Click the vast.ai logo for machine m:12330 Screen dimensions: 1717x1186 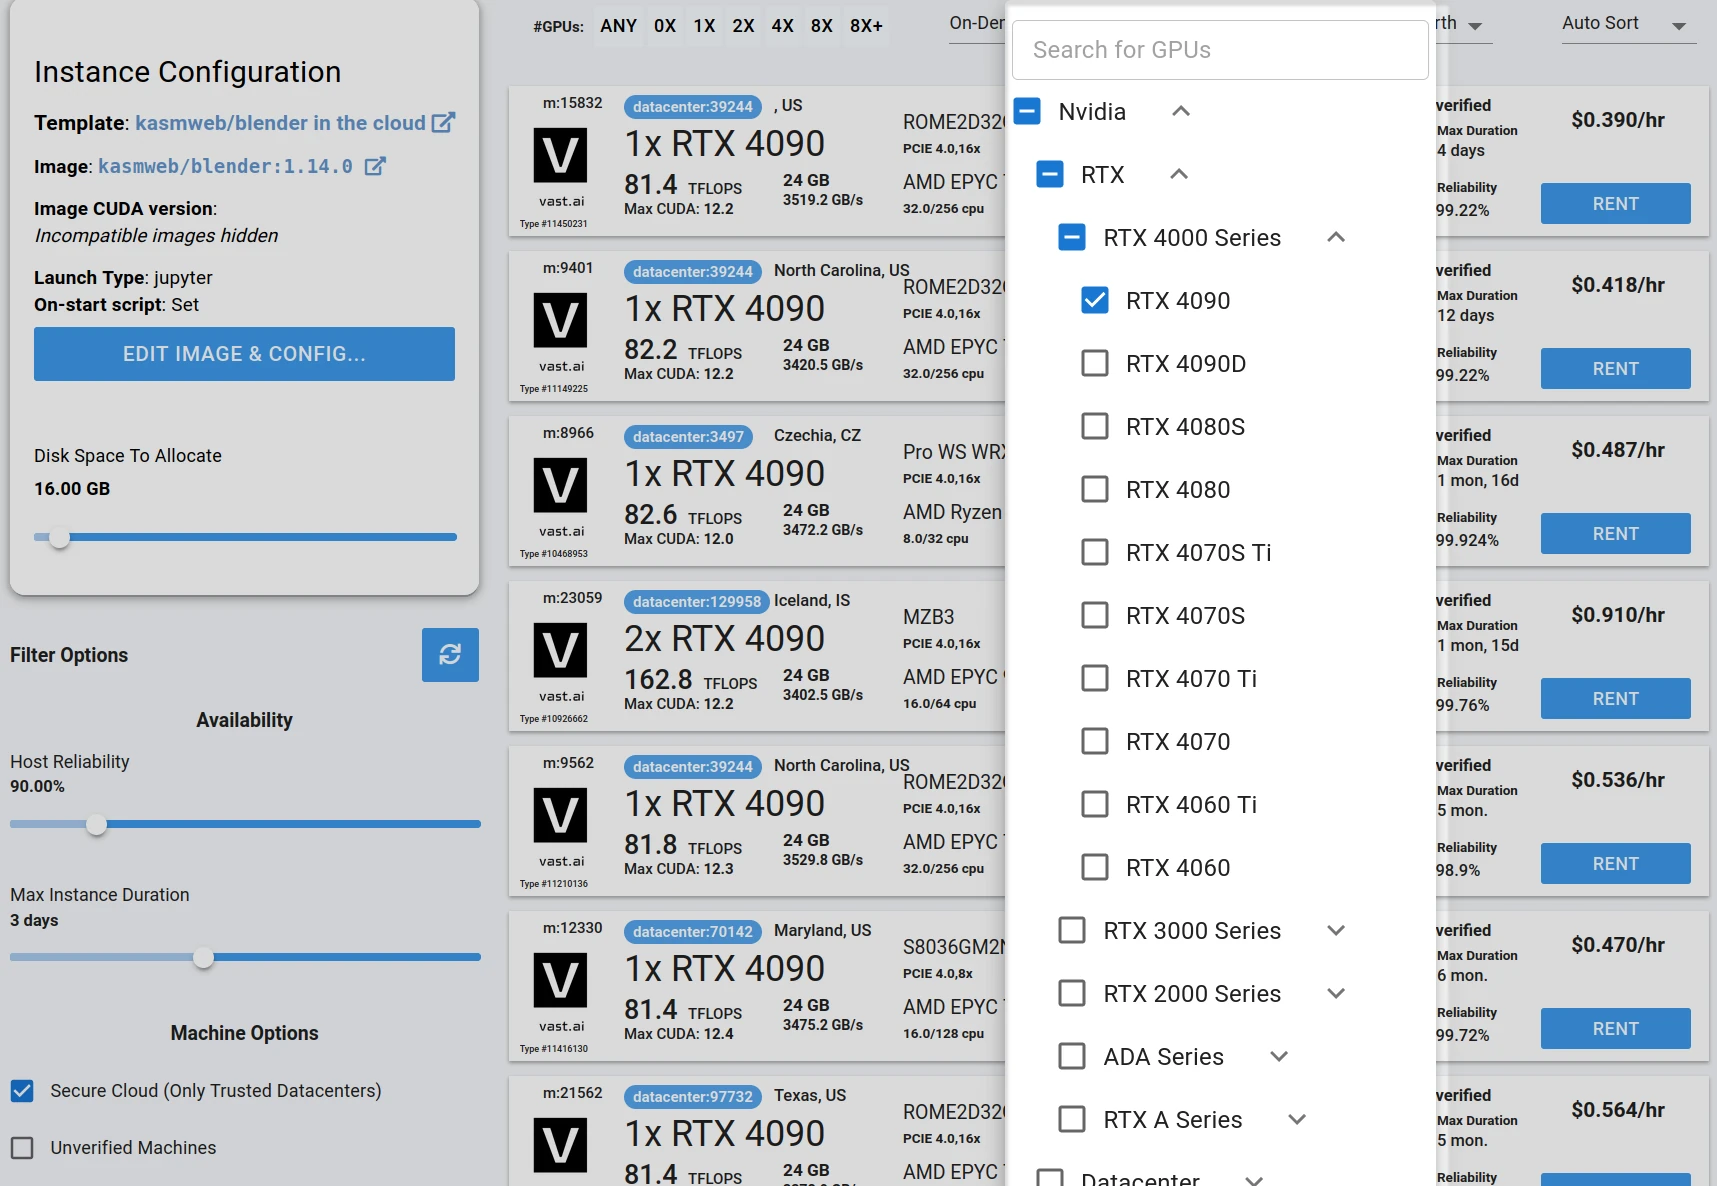(560, 980)
